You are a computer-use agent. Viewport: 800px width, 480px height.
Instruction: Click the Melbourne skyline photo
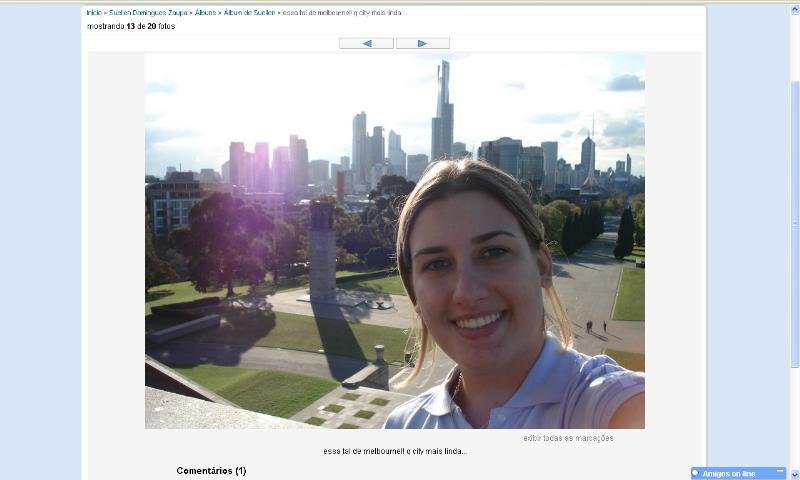pos(395,241)
